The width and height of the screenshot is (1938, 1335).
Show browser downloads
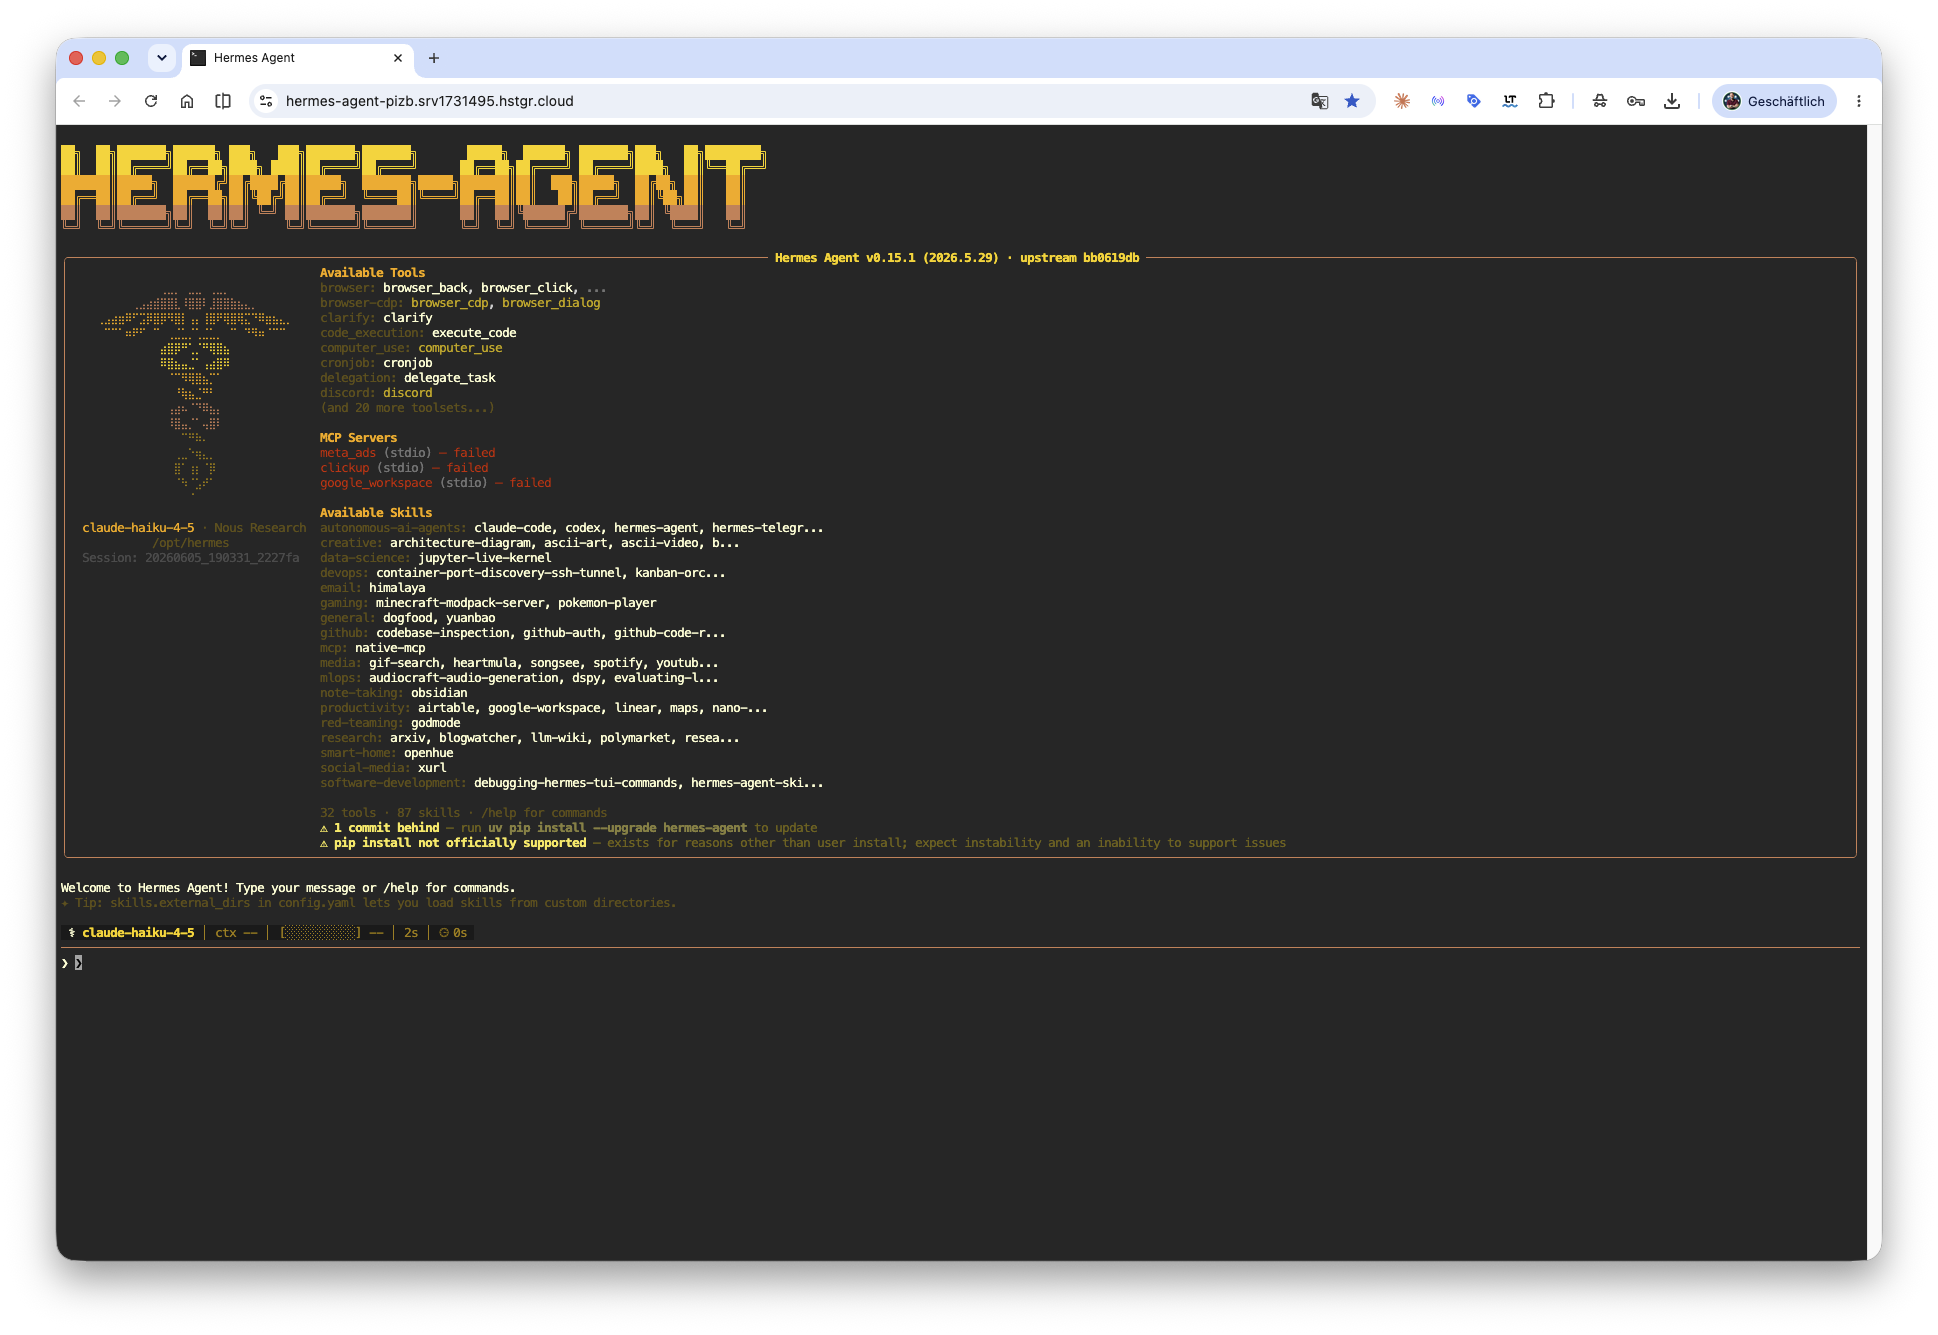pos(1672,101)
